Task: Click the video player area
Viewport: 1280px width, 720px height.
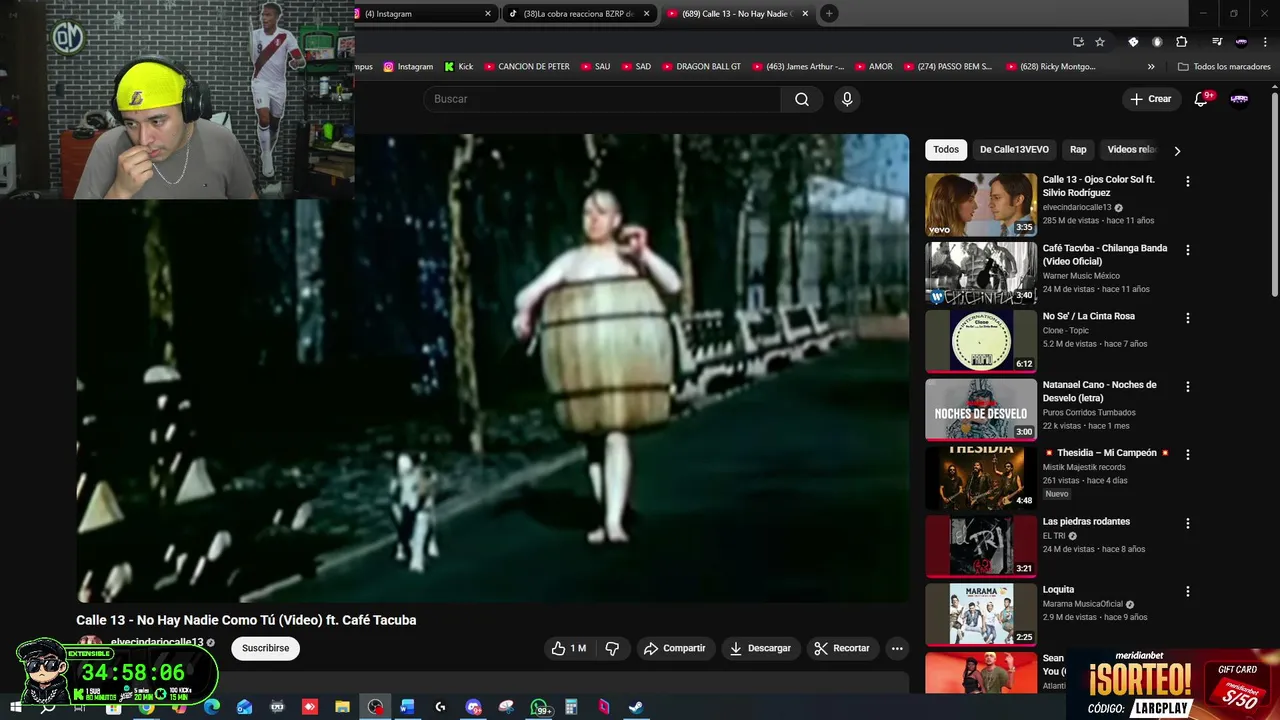Action: pos(493,368)
